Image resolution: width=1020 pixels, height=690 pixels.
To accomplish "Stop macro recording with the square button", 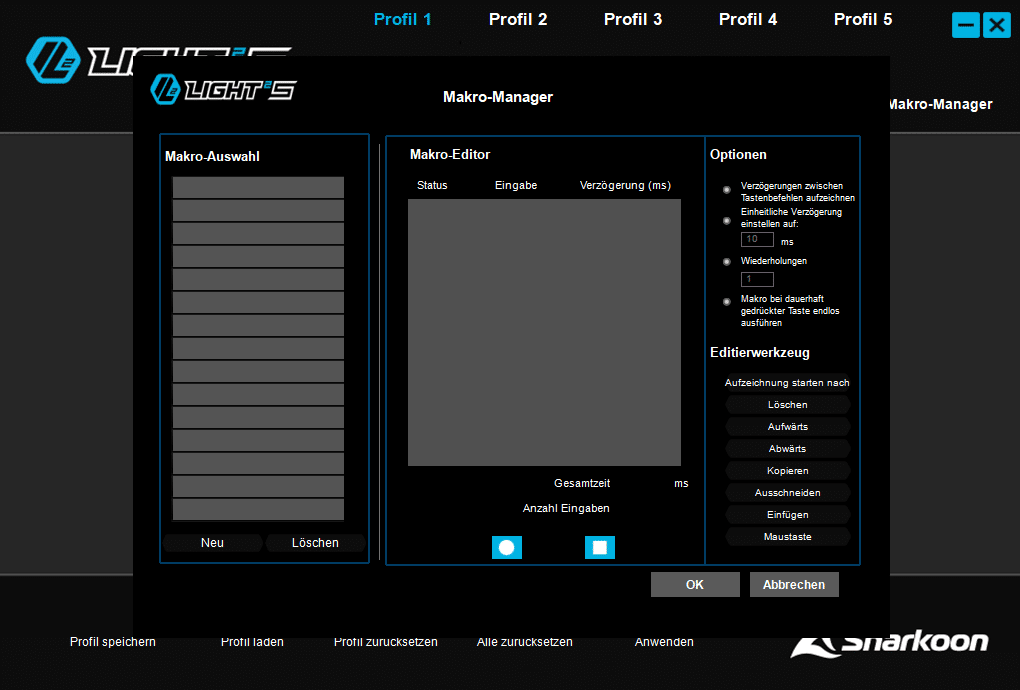I will click(599, 547).
